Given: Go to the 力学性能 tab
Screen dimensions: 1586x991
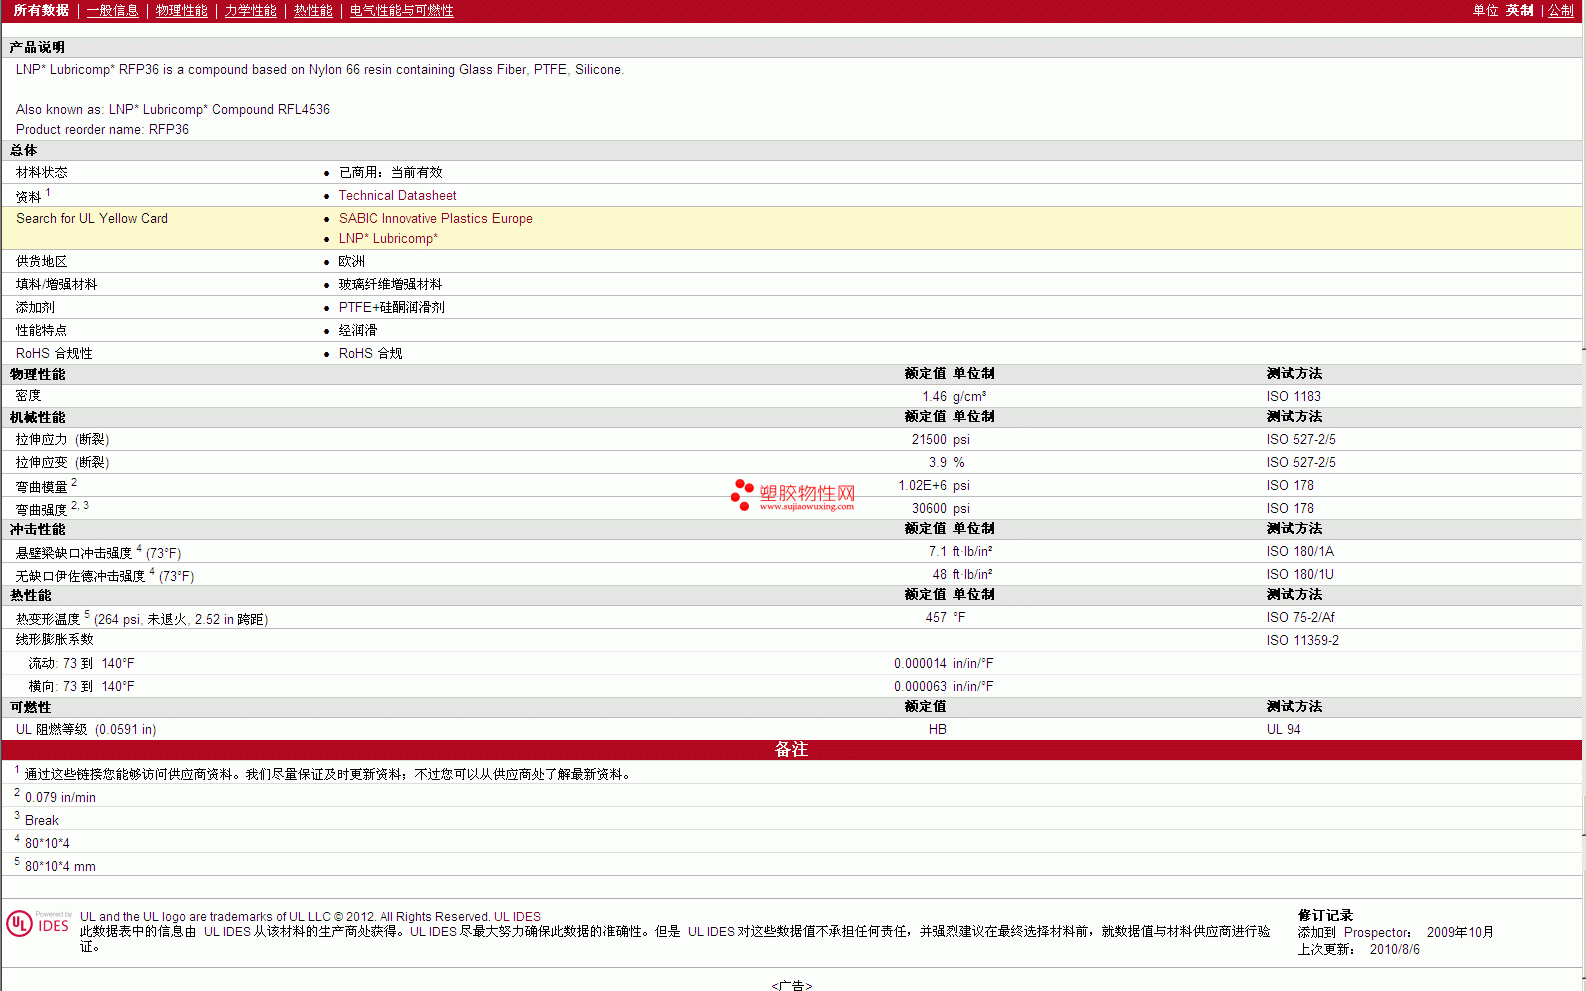Looking at the screenshot, I should 250,10.
